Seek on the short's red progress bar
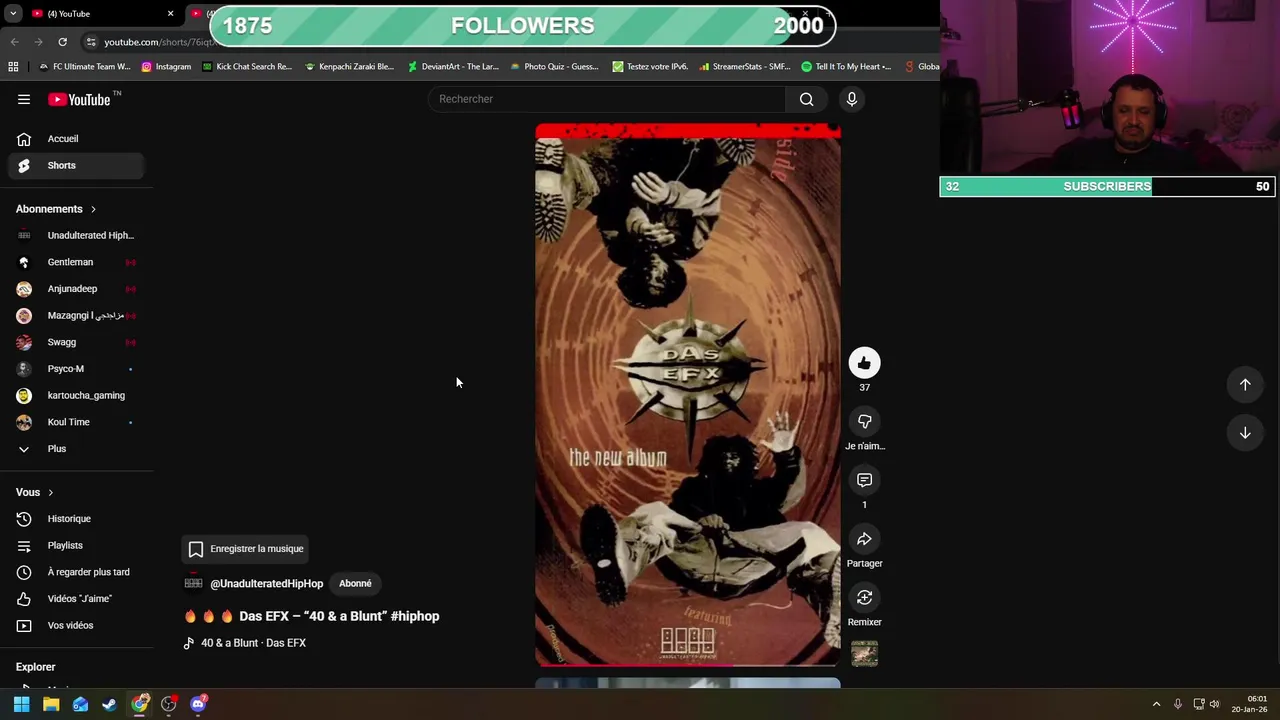 [x=688, y=664]
